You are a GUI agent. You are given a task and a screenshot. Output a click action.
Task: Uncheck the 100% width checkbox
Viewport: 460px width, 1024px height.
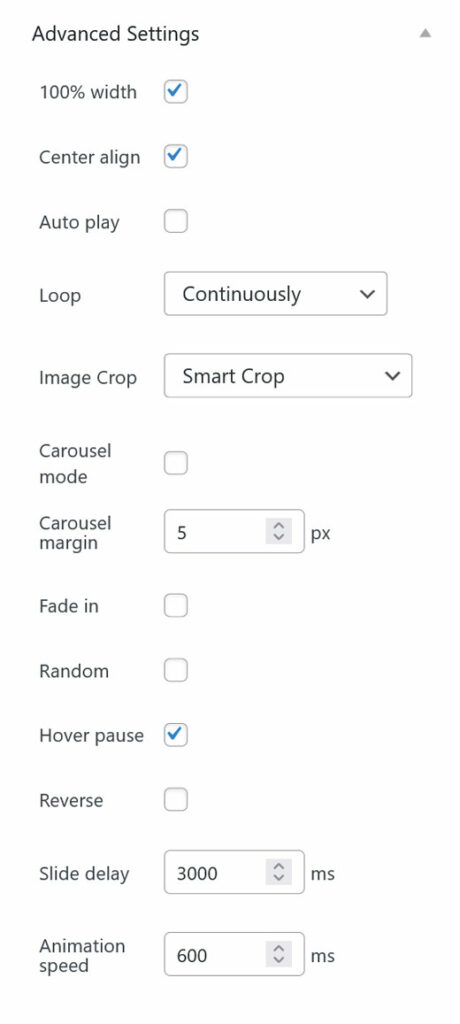tap(176, 91)
